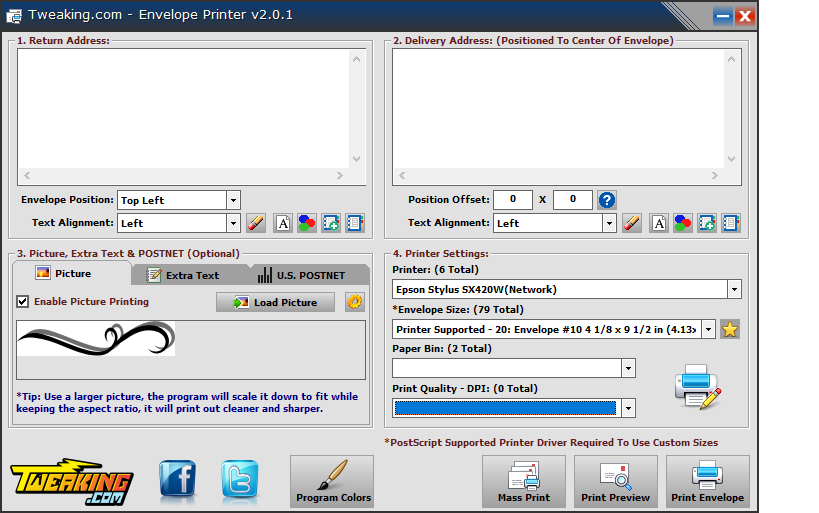The height and width of the screenshot is (513, 819).
Task: Open text color picker for Return Address
Action: 307,223
